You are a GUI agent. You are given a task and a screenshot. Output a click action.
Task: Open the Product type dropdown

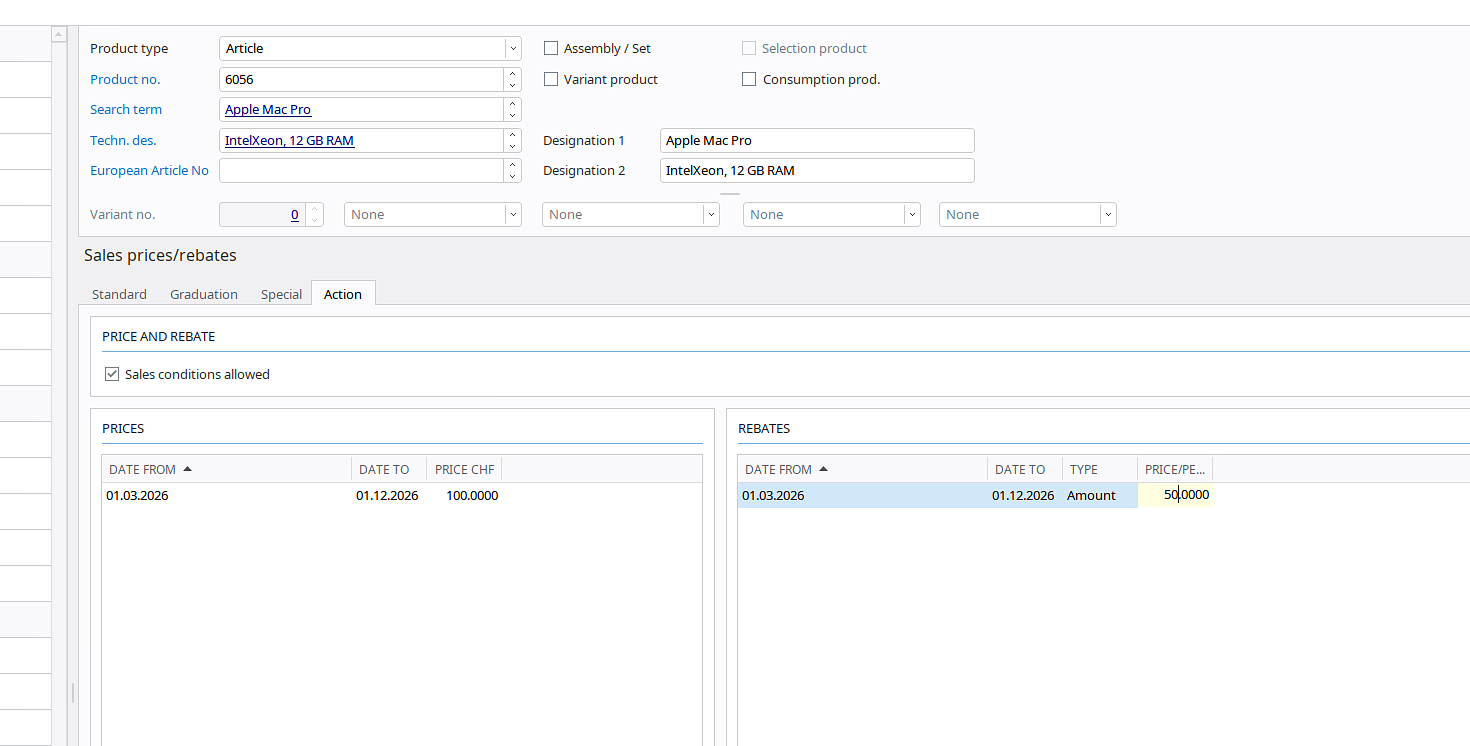coord(513,48)
